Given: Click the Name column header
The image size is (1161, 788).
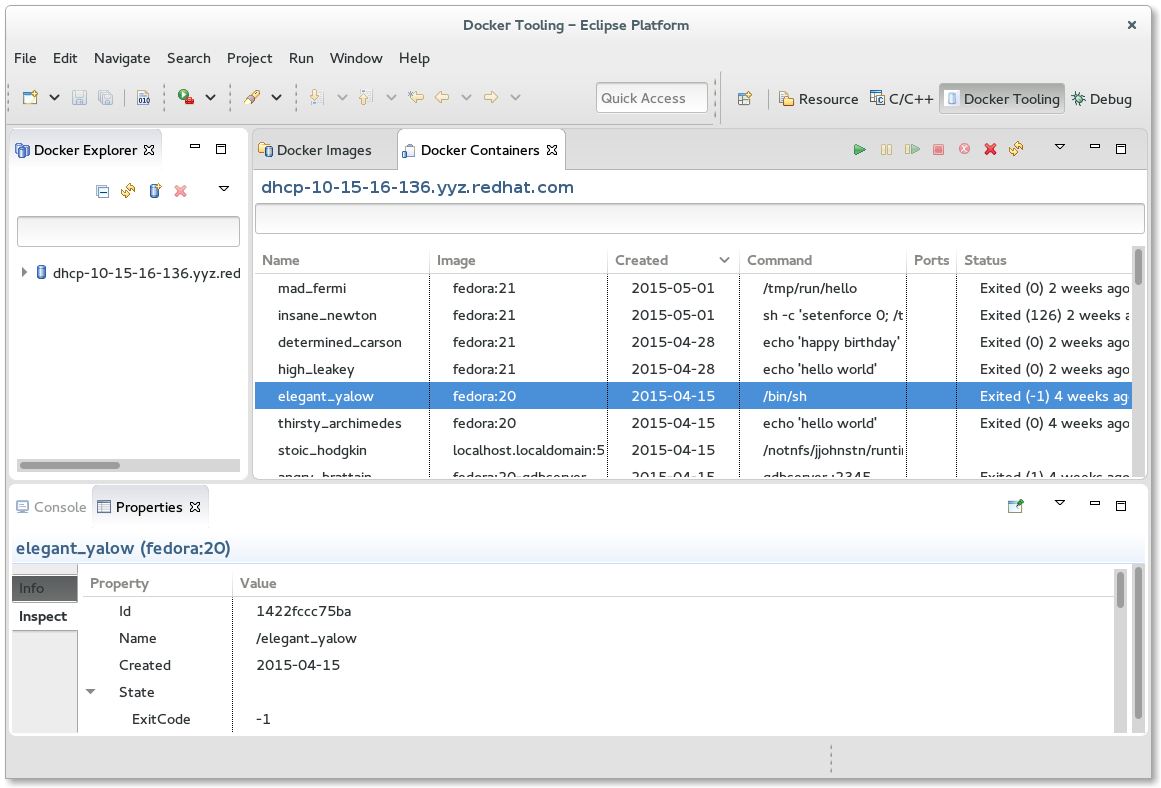Looking at the screenshot, I should point(342,260).
